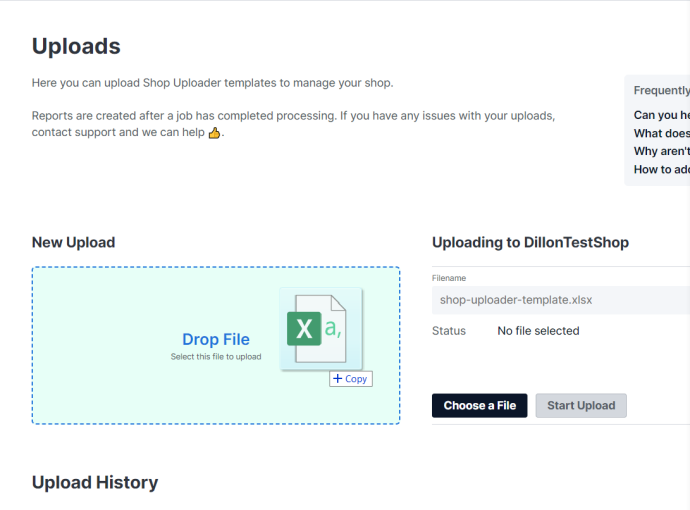690x510 pixels.
Task: Select the New Upload section heading
Action: [x=73, y=242]
